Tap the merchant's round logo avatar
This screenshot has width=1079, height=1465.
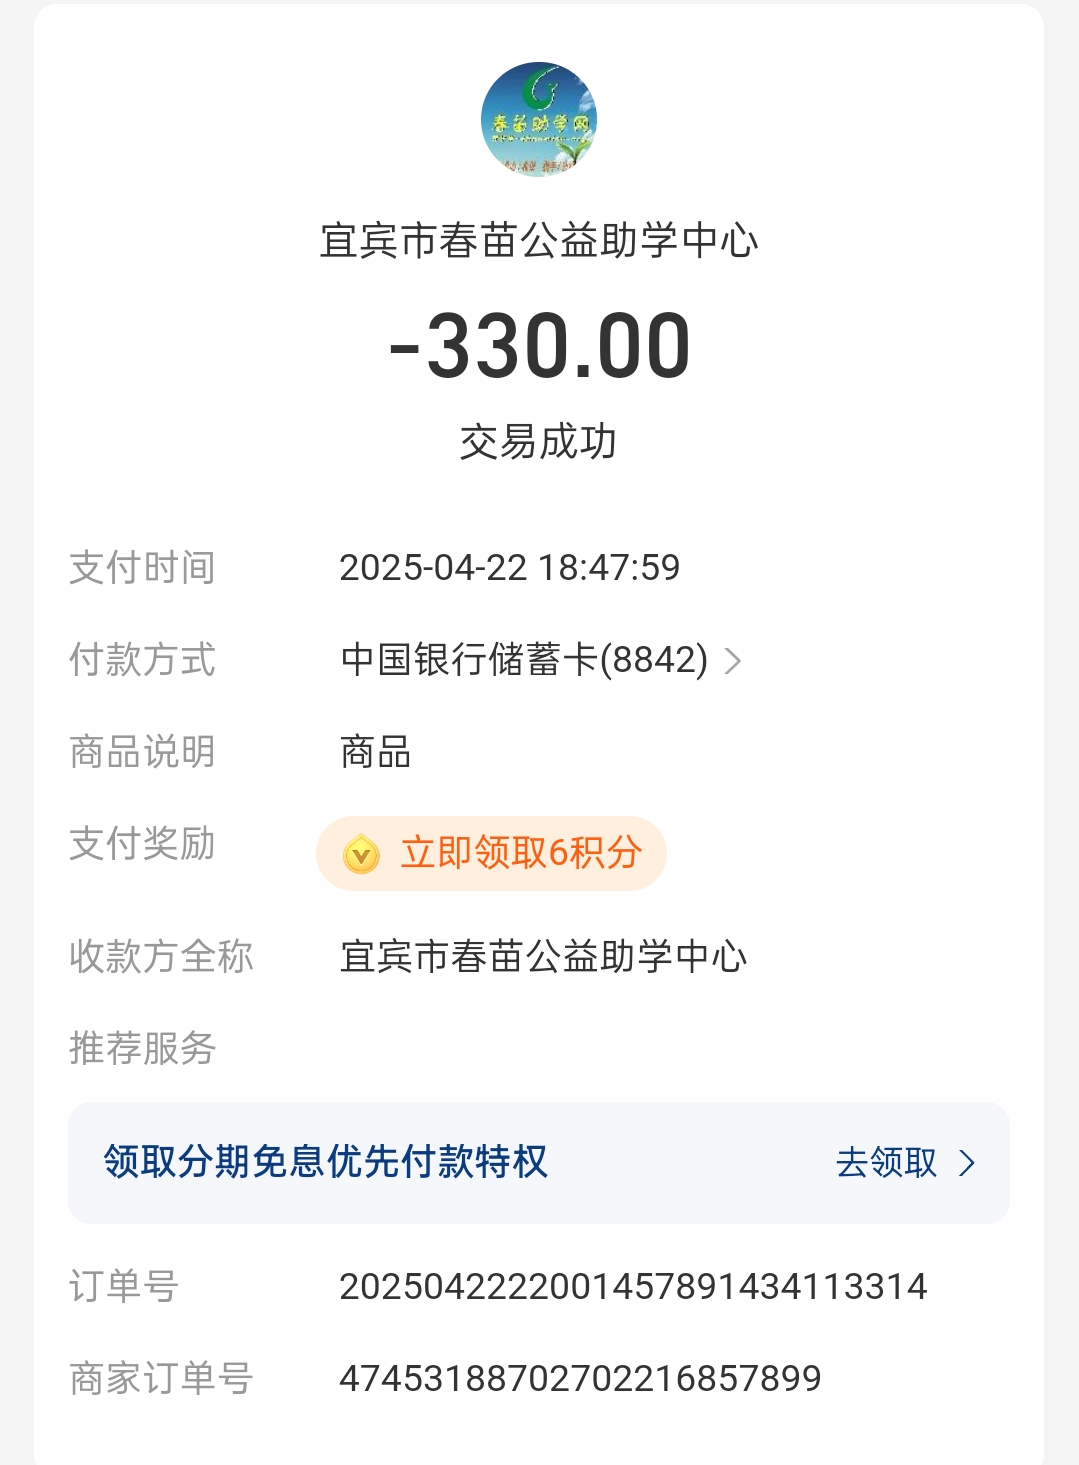point(539,120)
